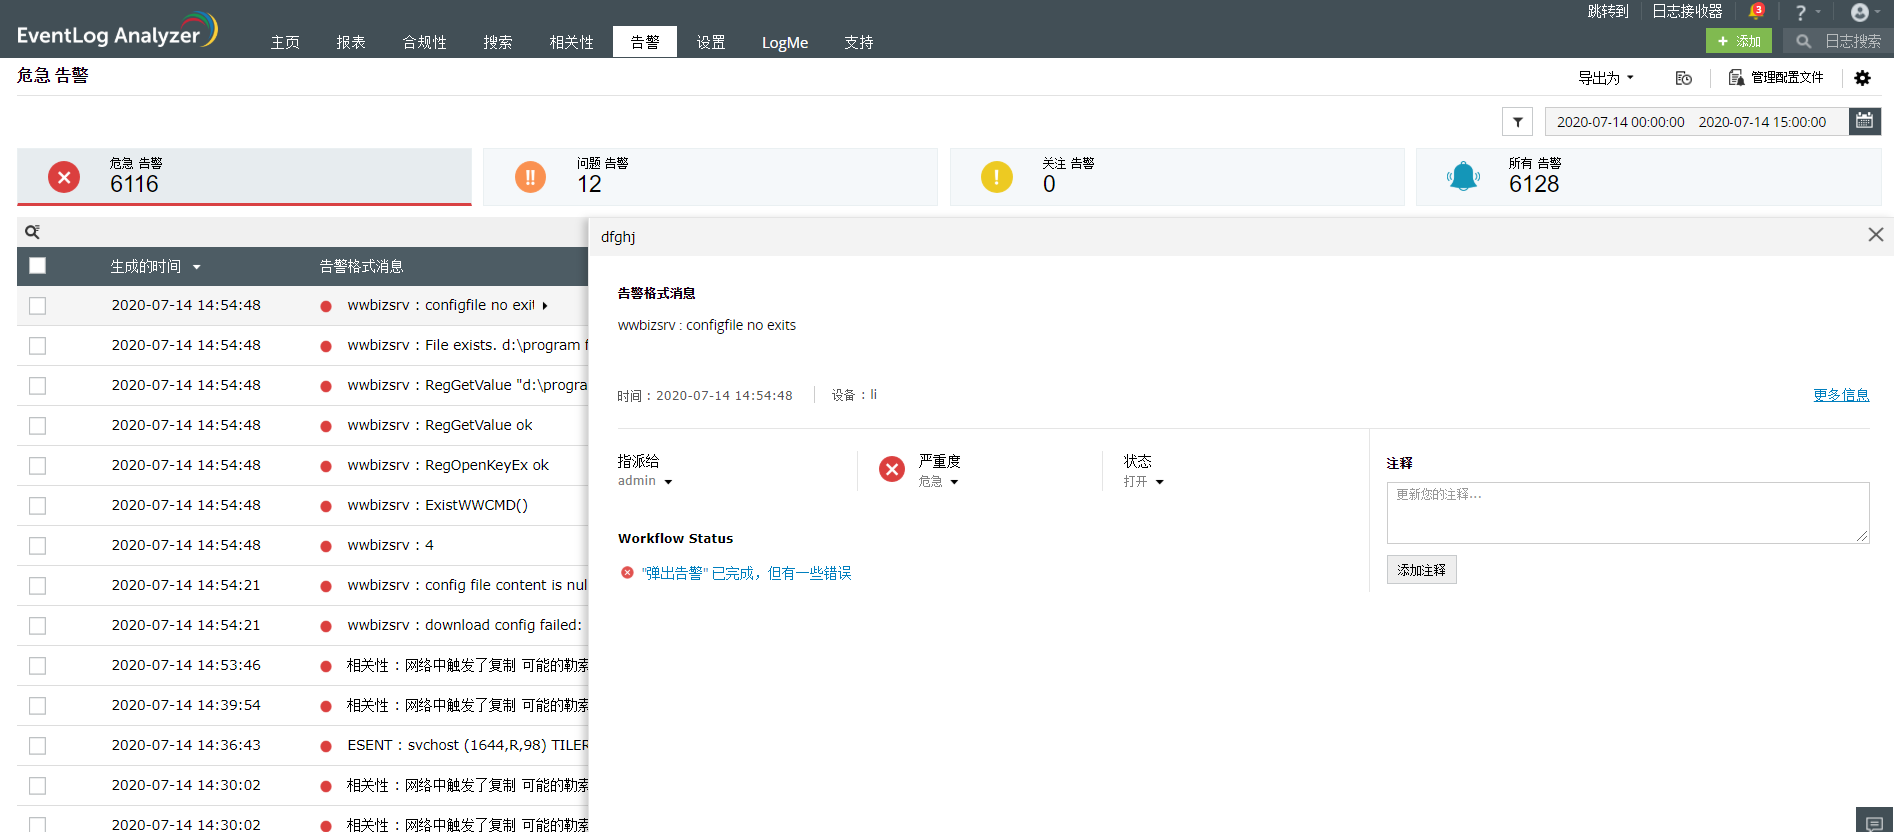The image size is (1894, 832).
Task: Click the help question mark icon
Action: coord(1801,13)
